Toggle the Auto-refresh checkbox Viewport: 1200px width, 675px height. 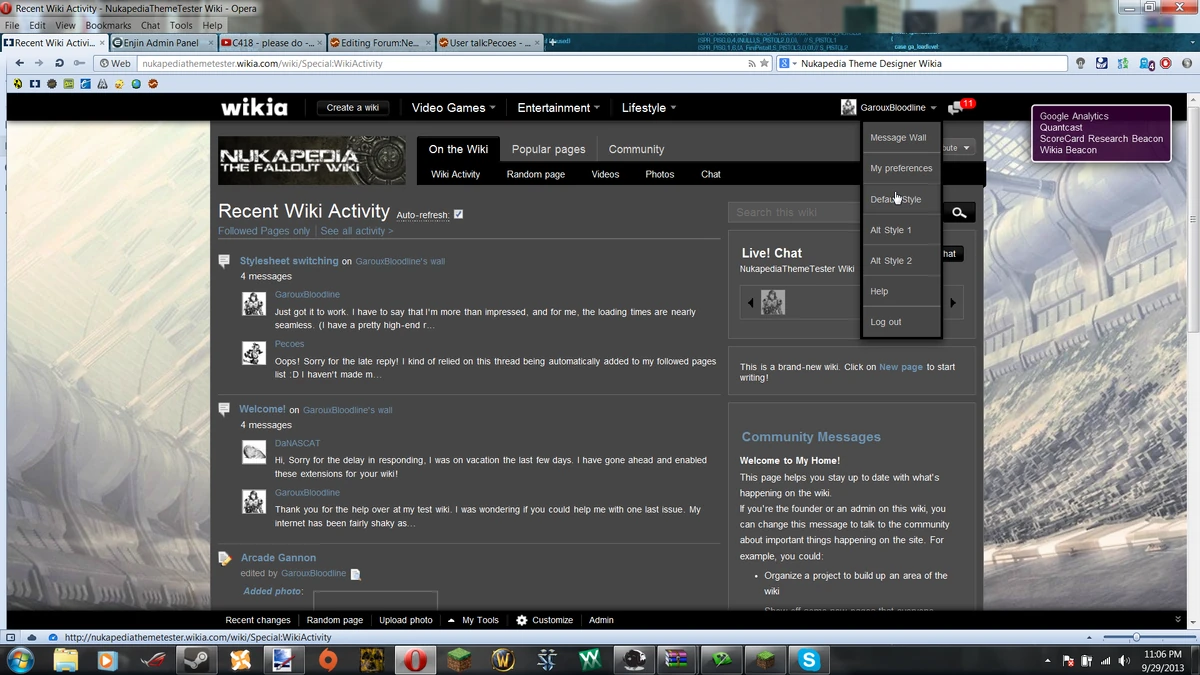pos(457,213)
